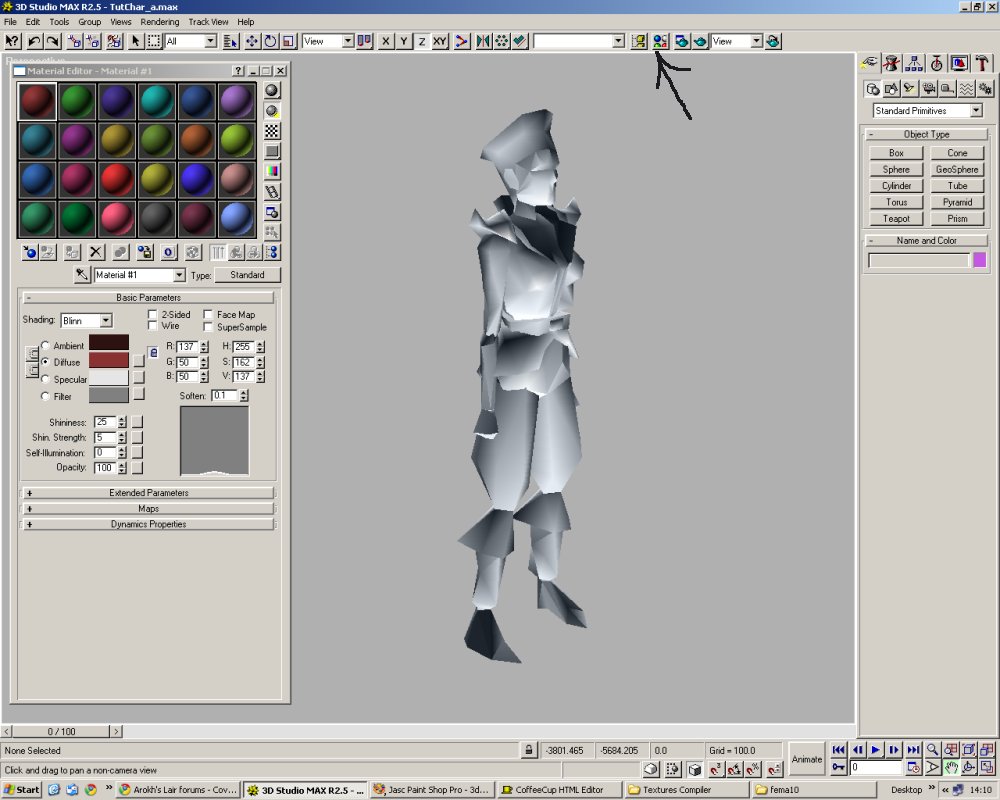Open the reference coordinate View dropdown
This screenshot has height=800, width=1000.
(348, 41)
